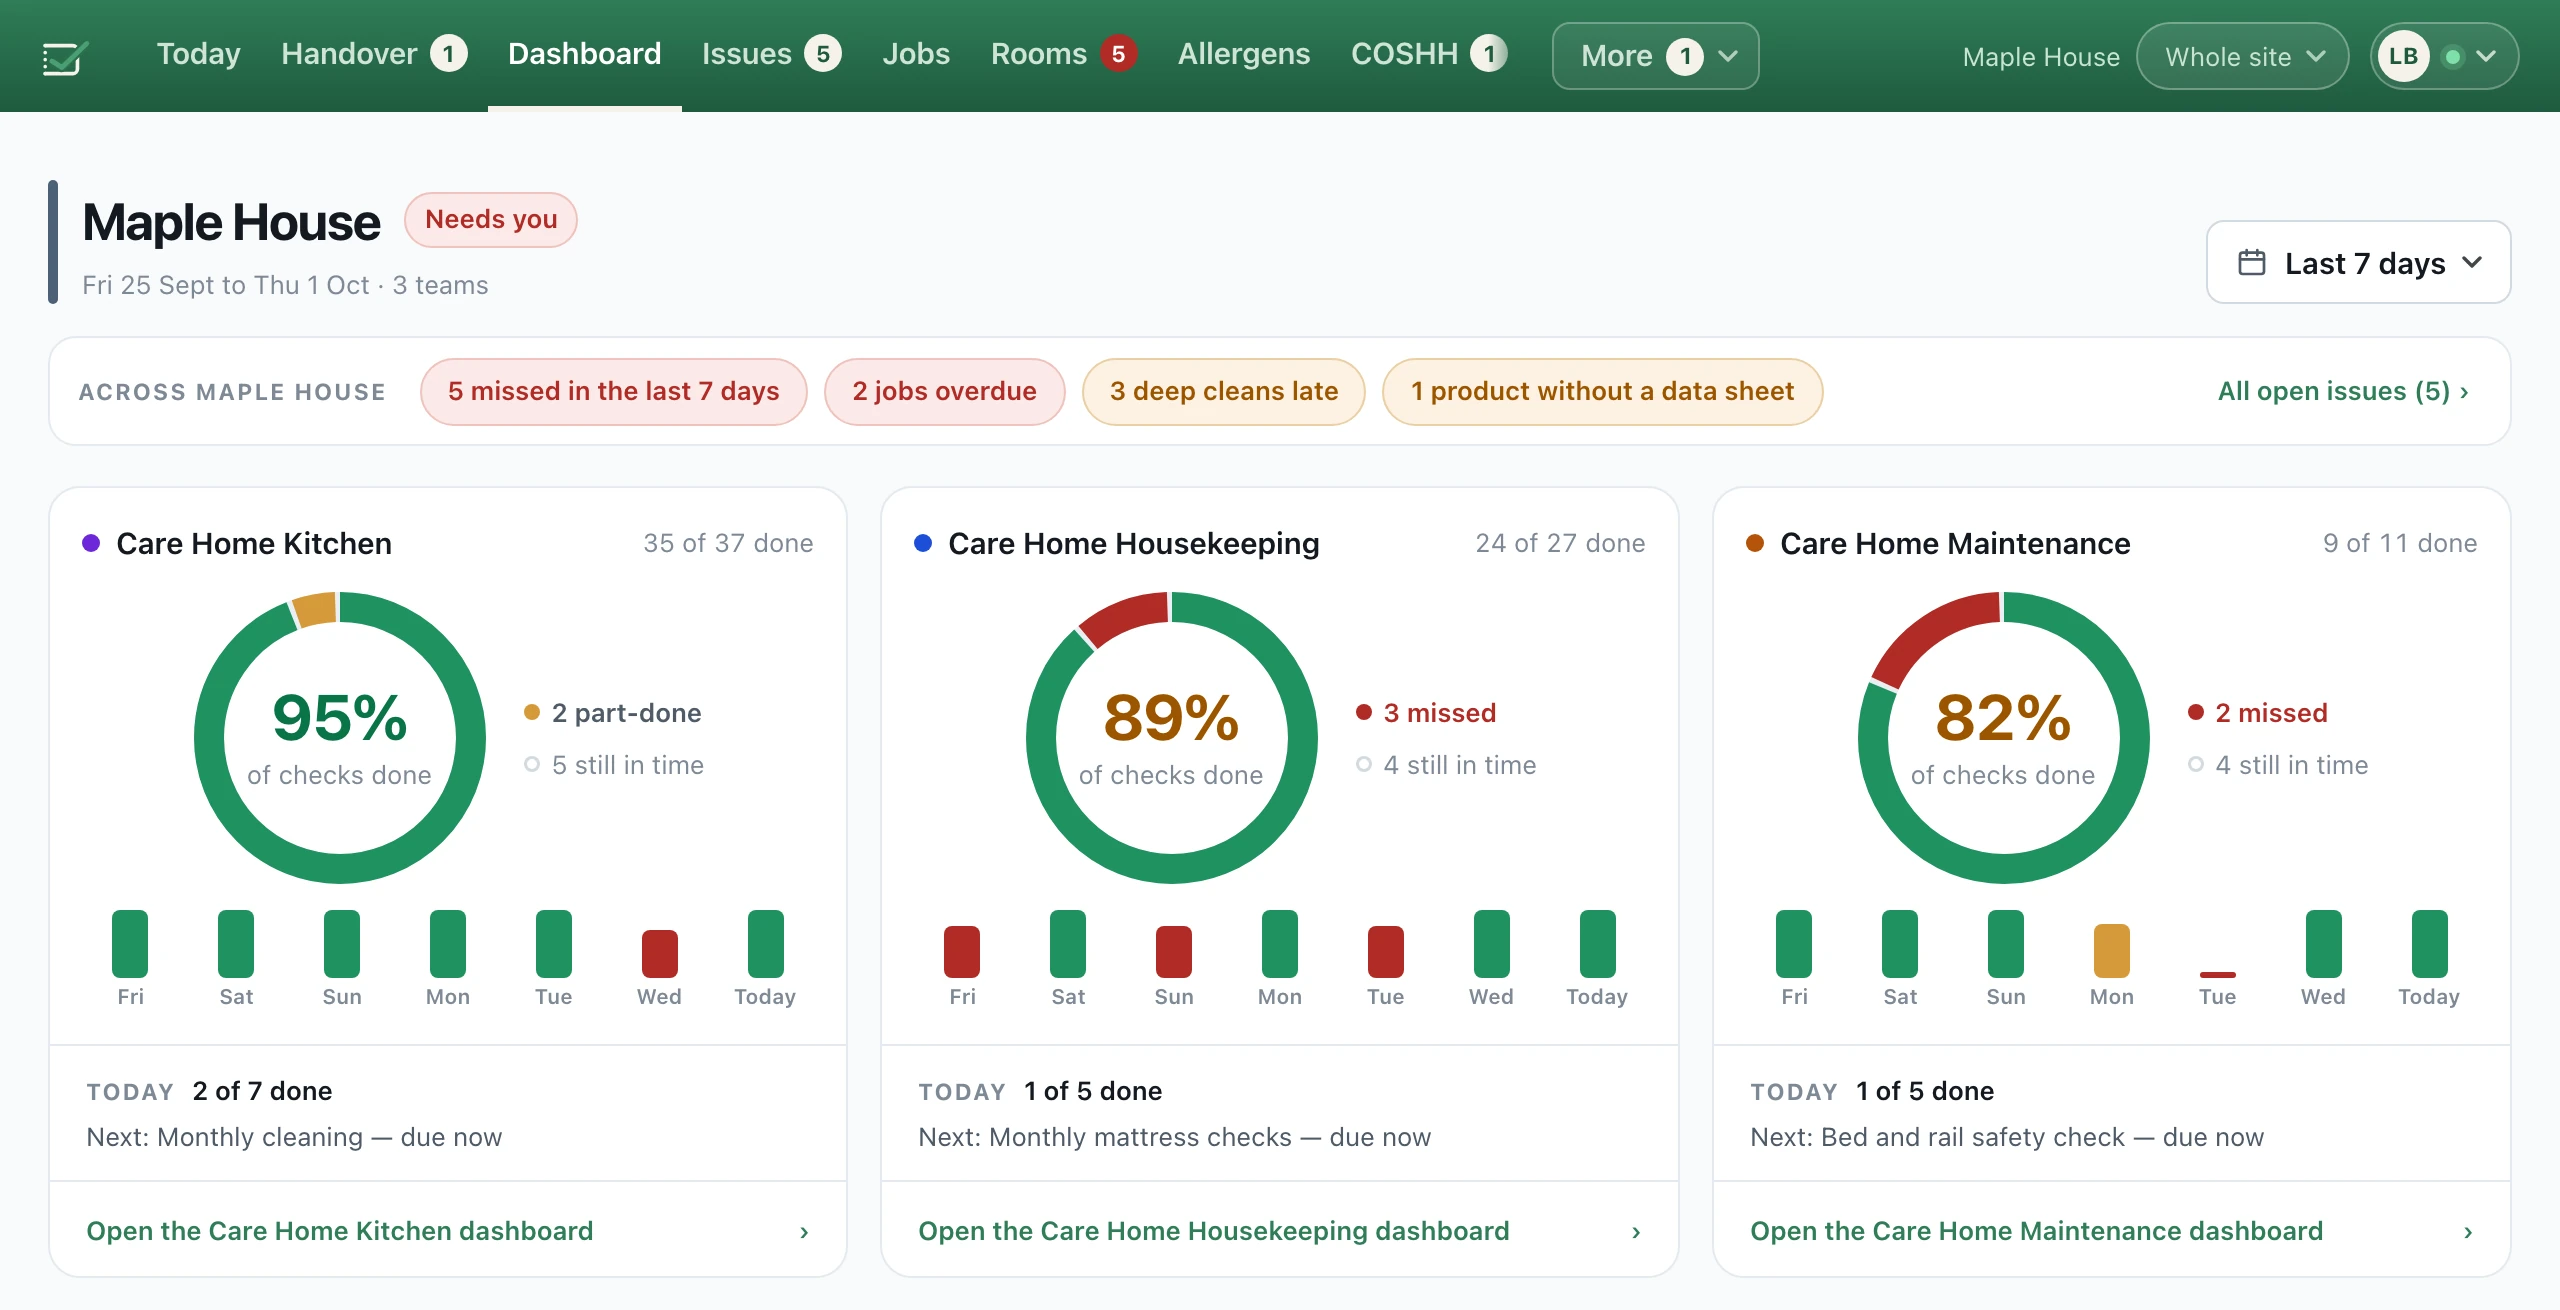Change the Last 7 days range
Viewport: 2560px width, 1310px height.
[2358, 262]
